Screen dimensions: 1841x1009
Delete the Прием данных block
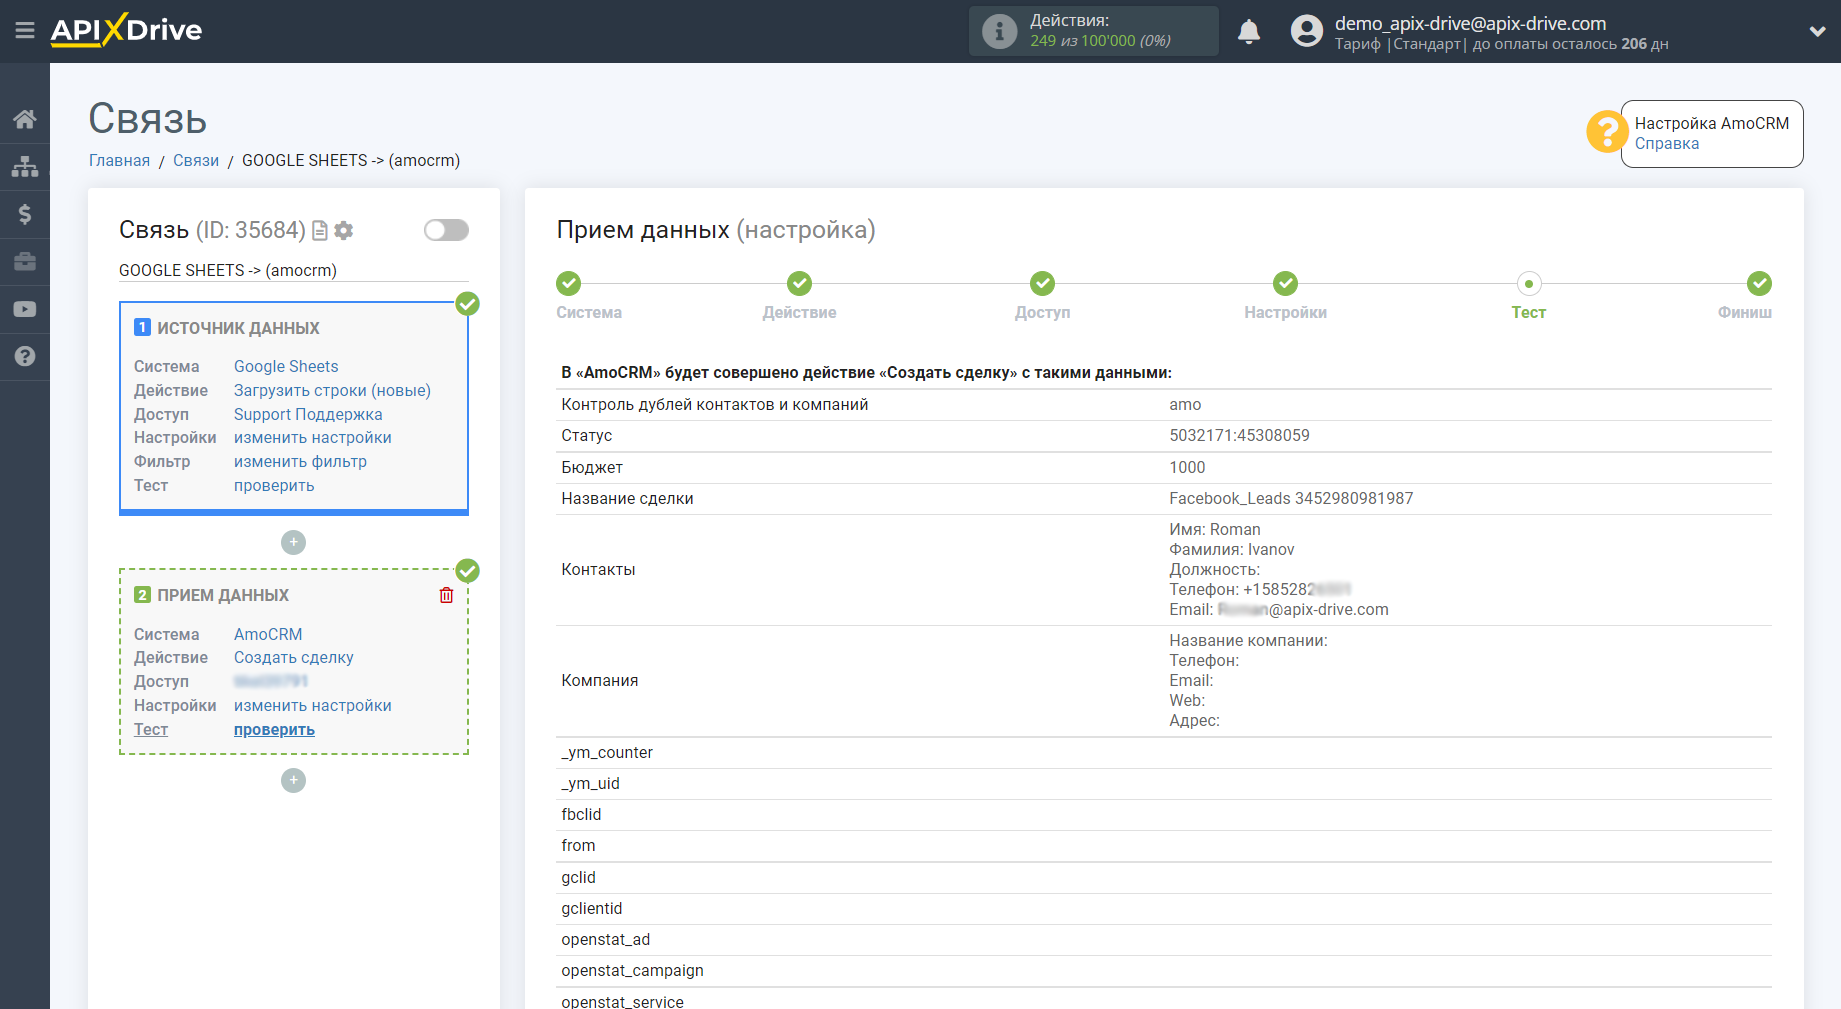(x=446, y=595)
